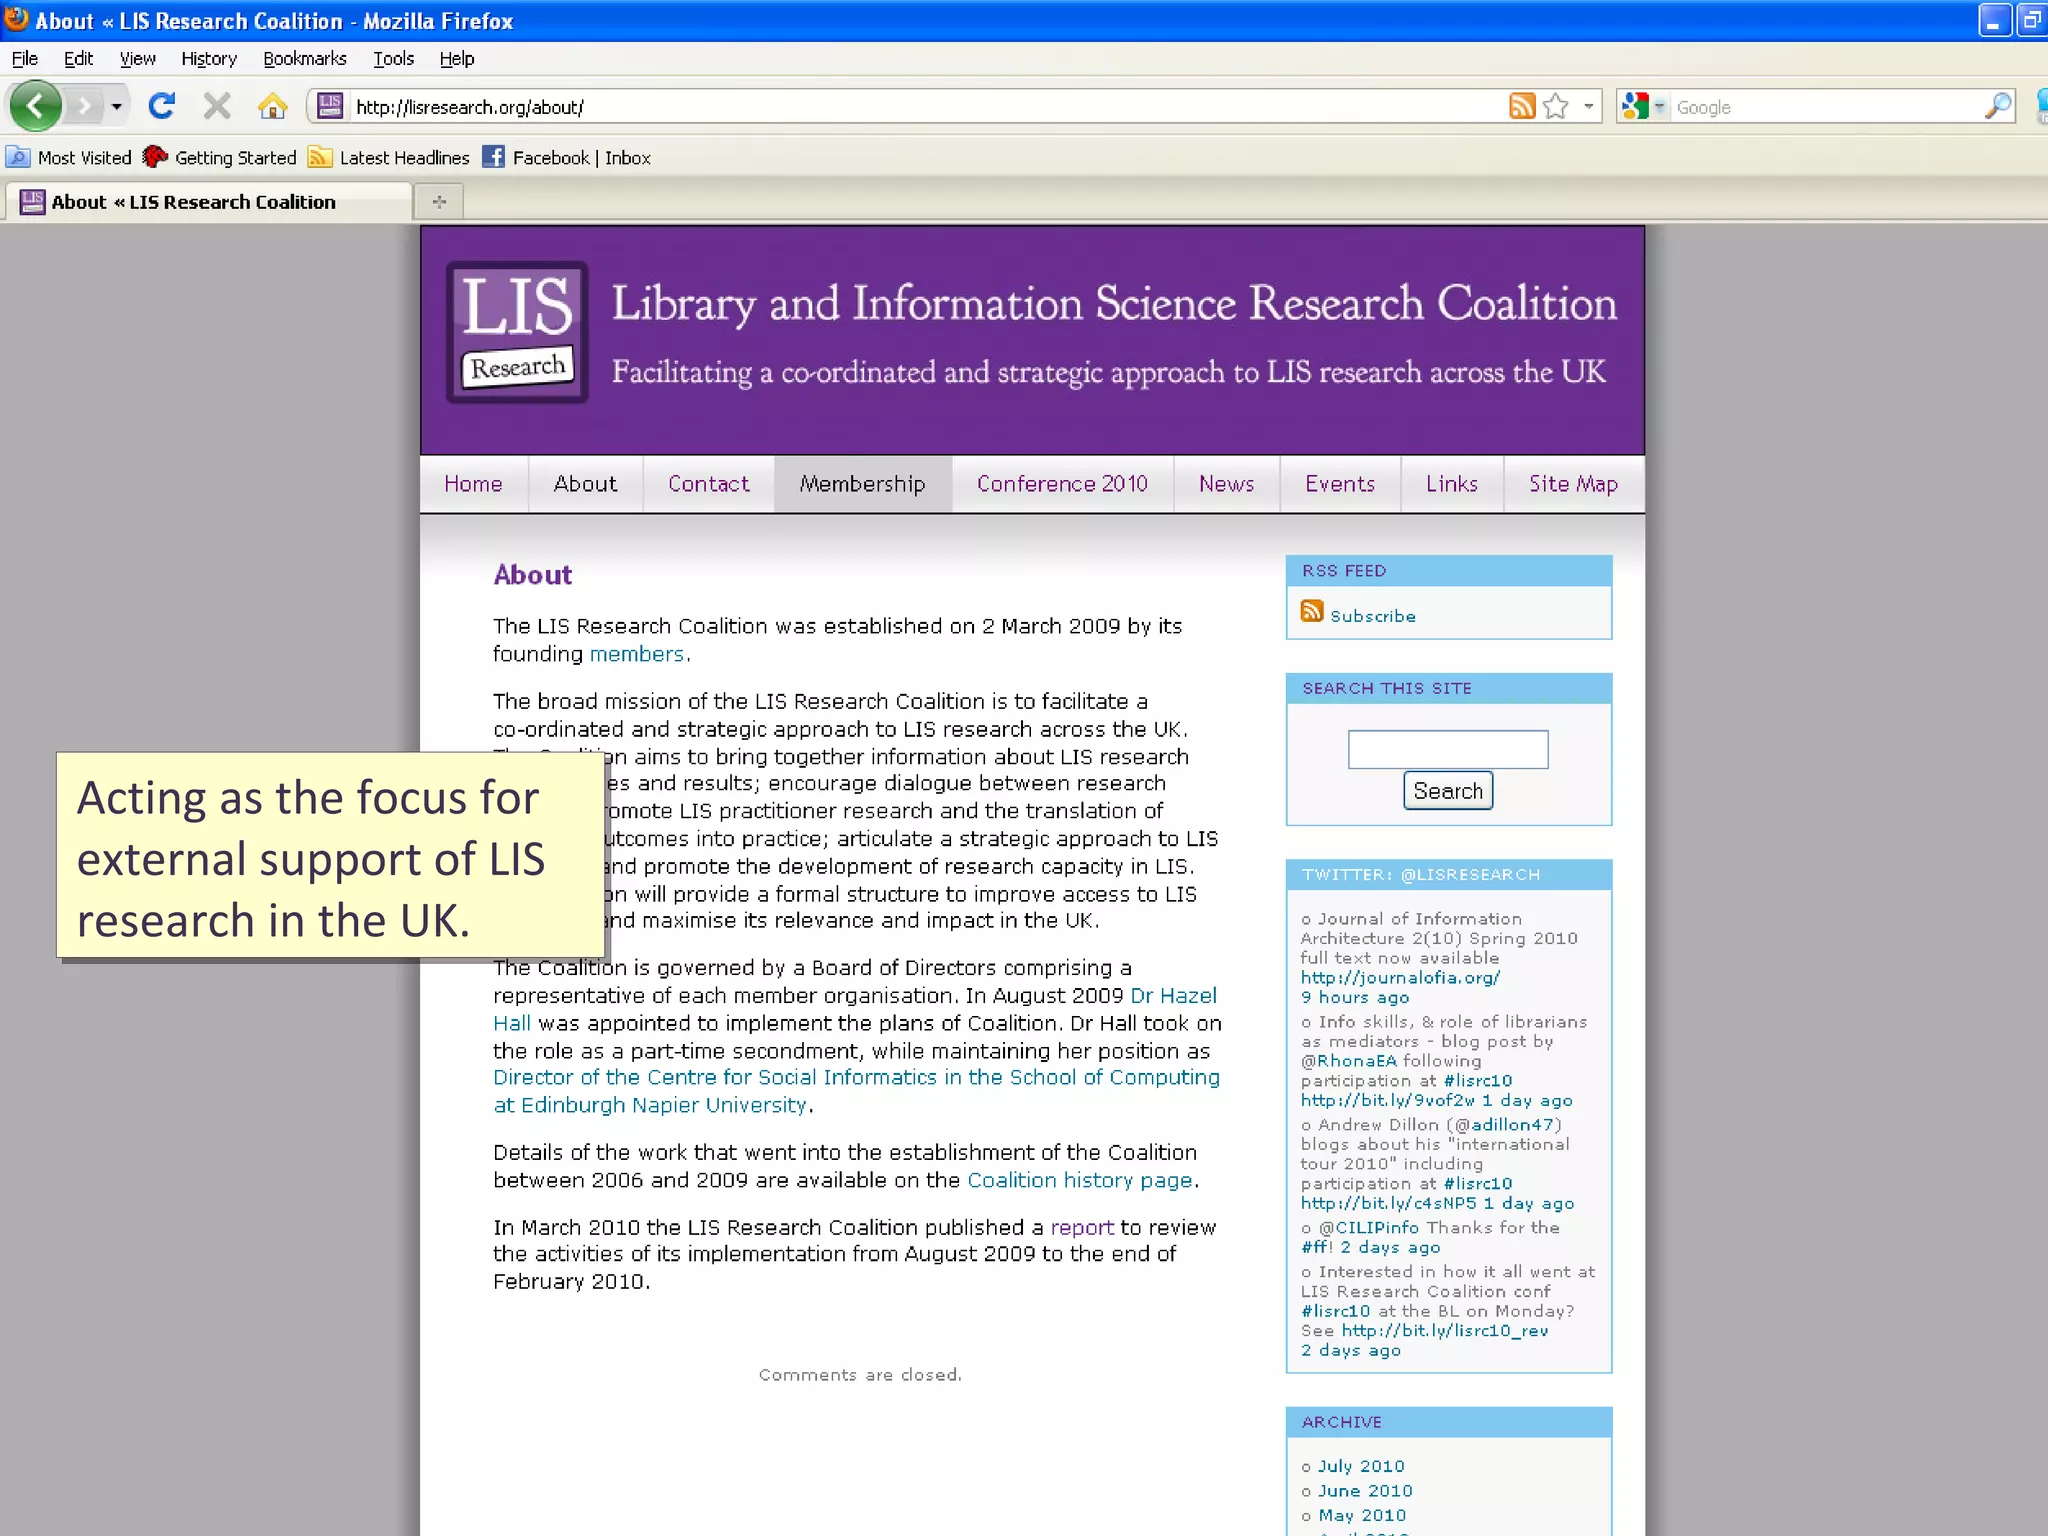Click the Subscribe link

click(x=1373, y=617)
